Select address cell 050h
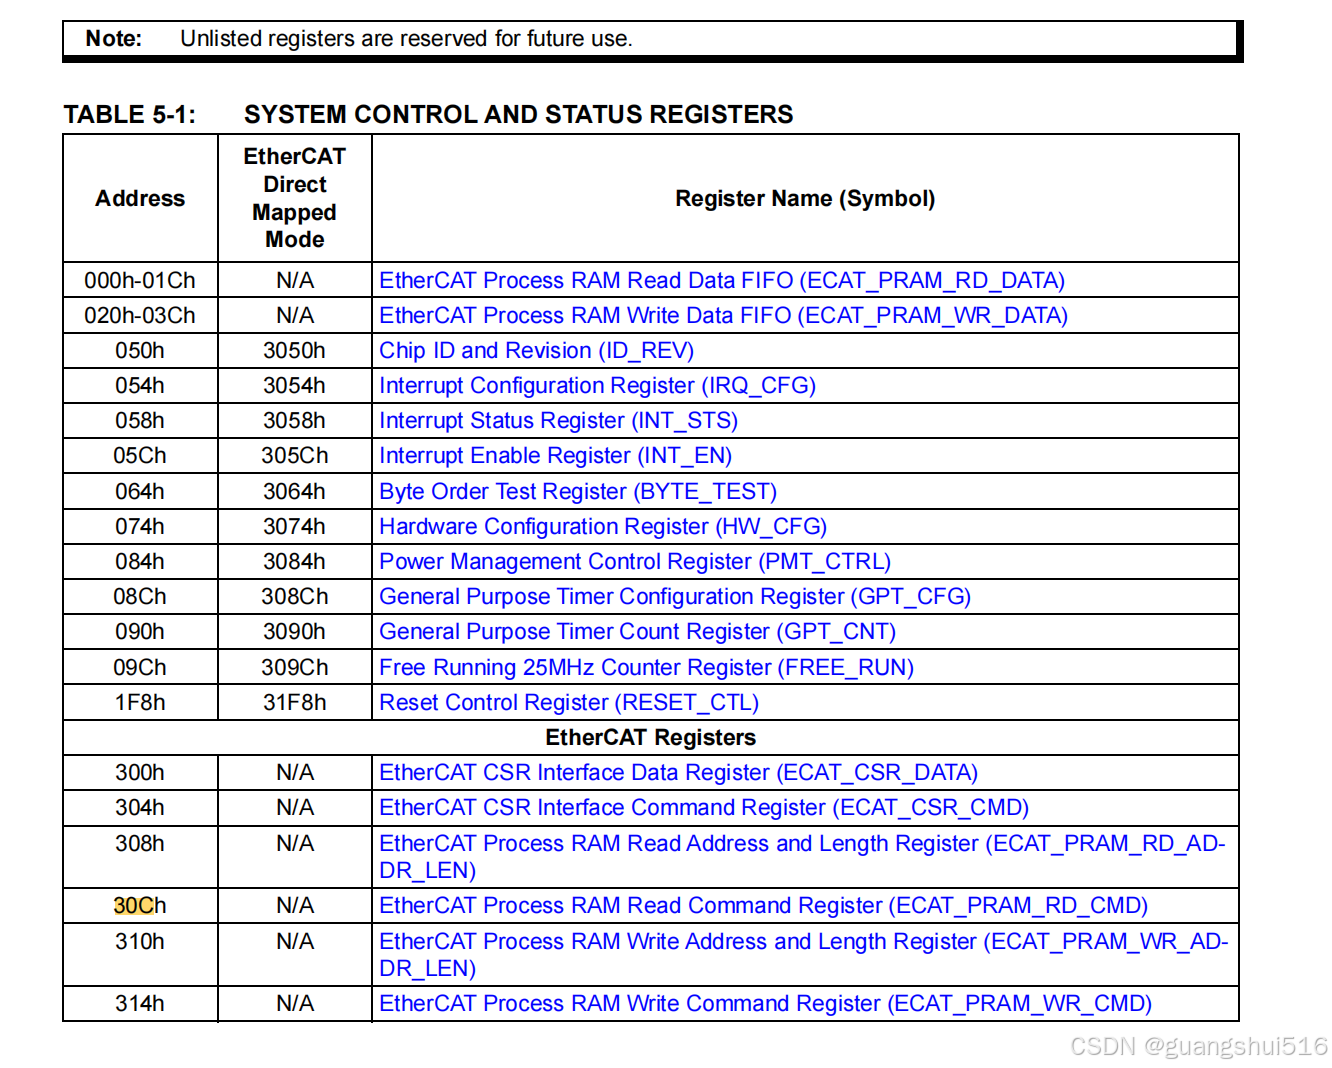This screenshot has width=1332, height=1068. 140,350
